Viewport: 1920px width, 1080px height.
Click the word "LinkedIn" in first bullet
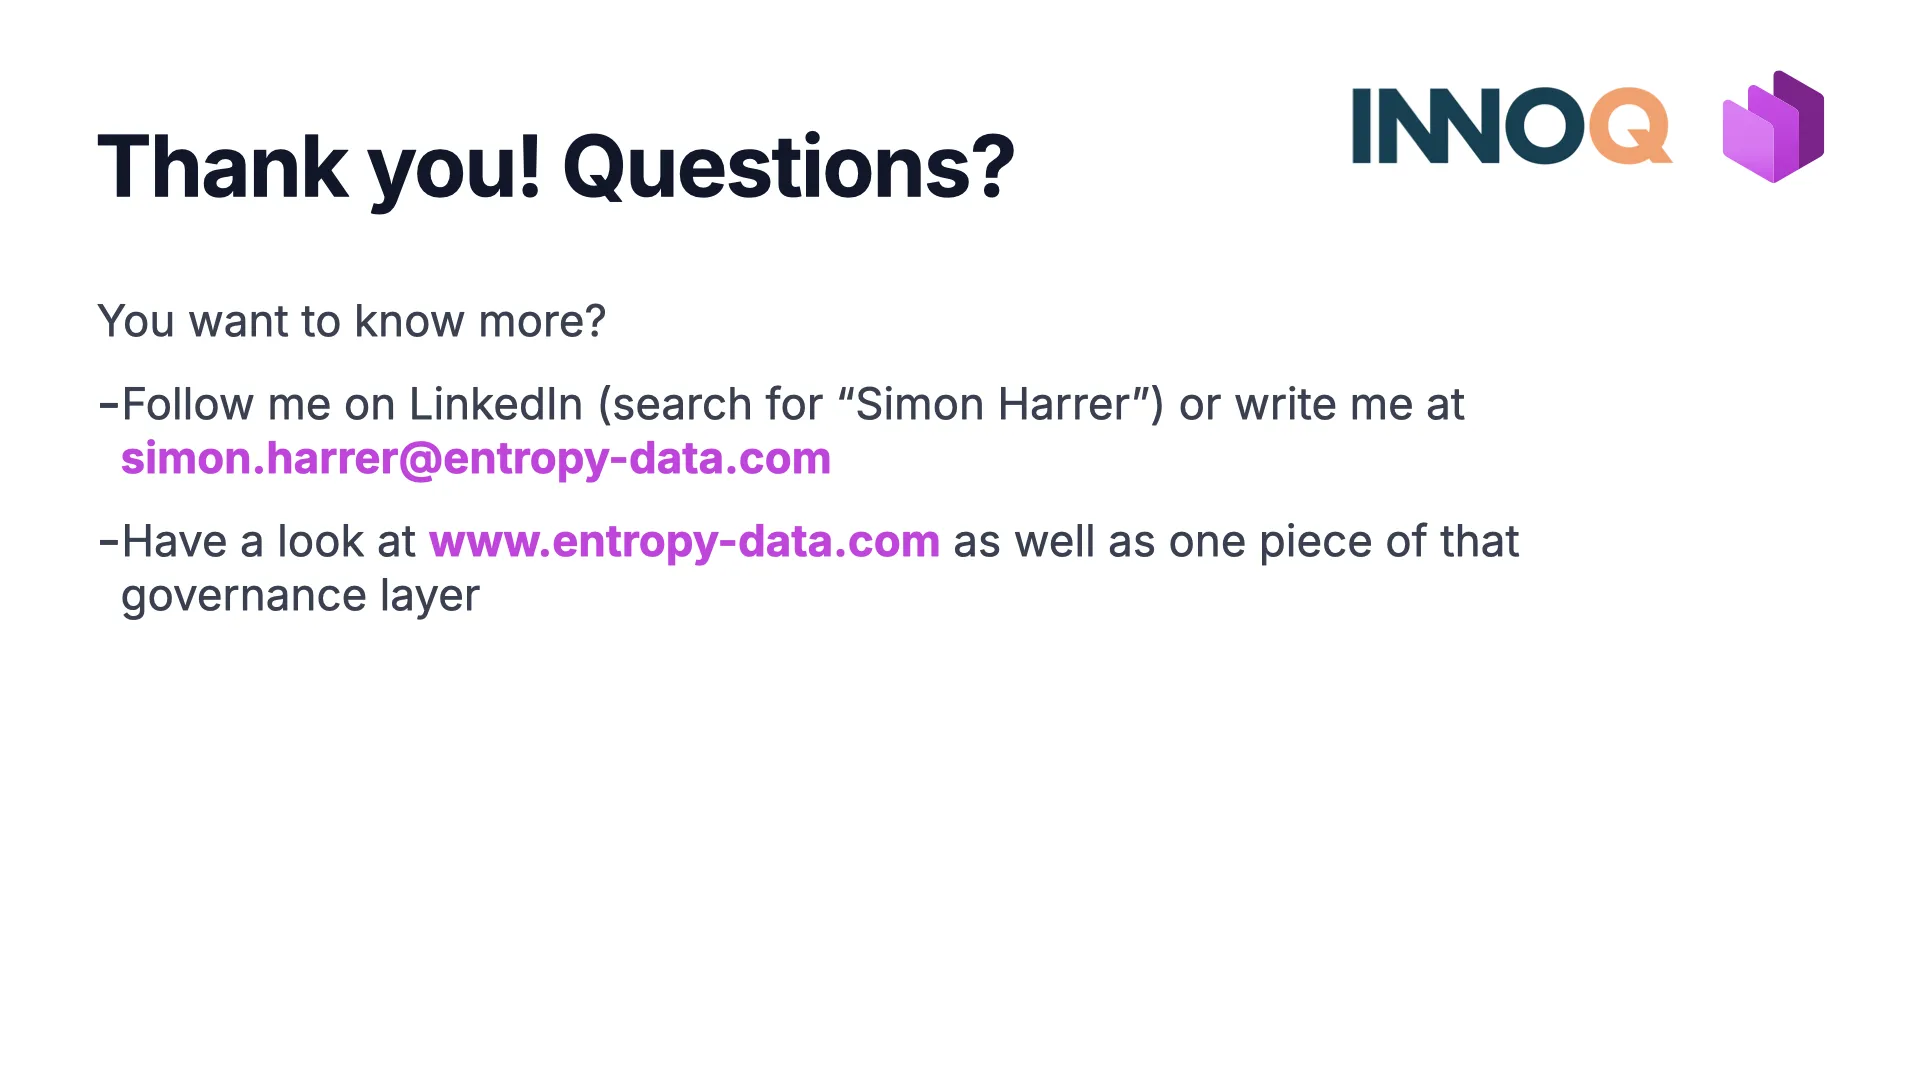495,405
